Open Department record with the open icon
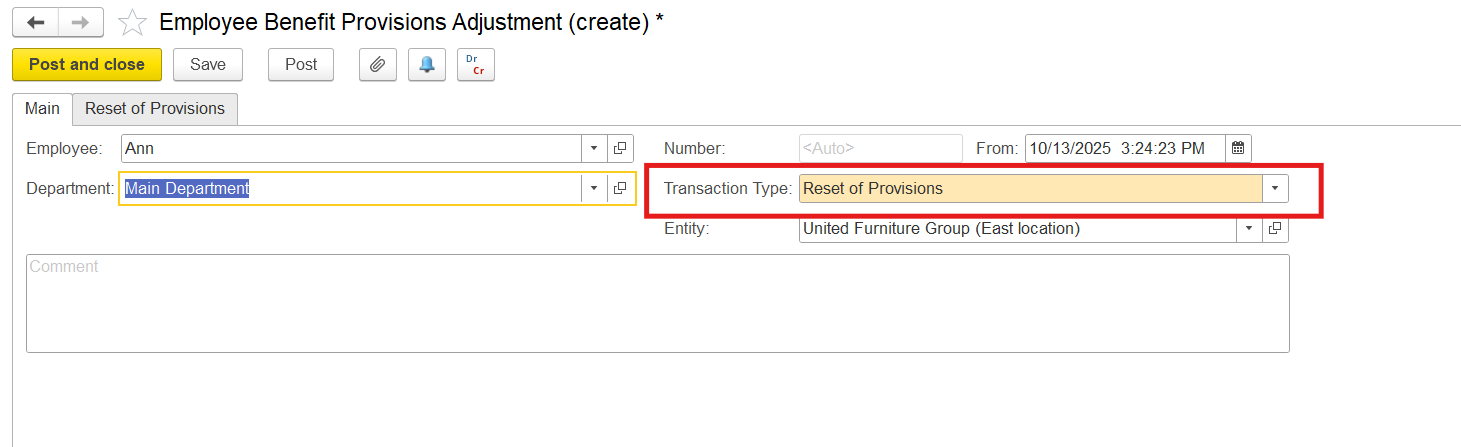The image size is (1461, 447). [x=620, y=188]
